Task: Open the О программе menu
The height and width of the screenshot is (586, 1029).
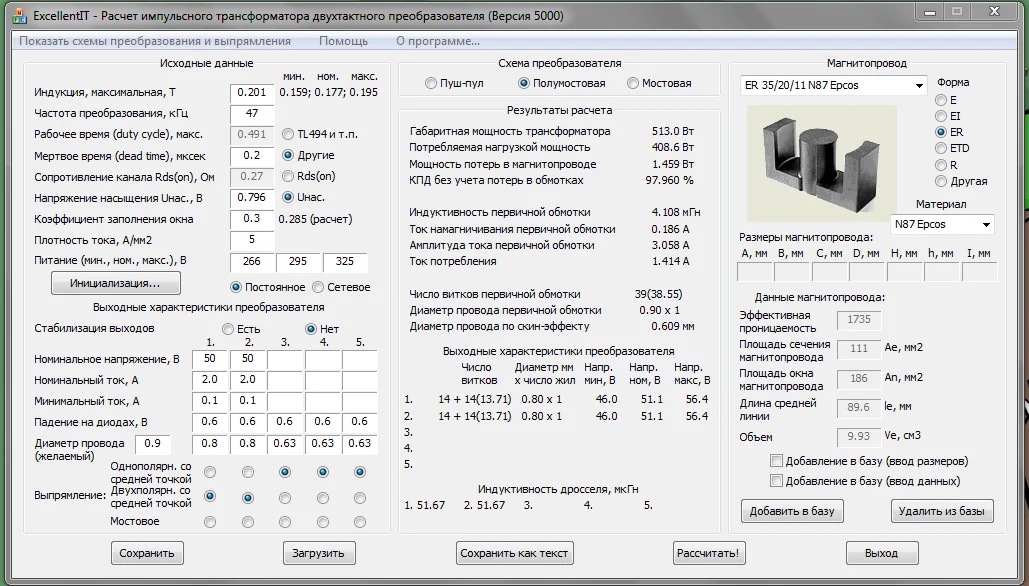Action: click(x=437, y=41)
